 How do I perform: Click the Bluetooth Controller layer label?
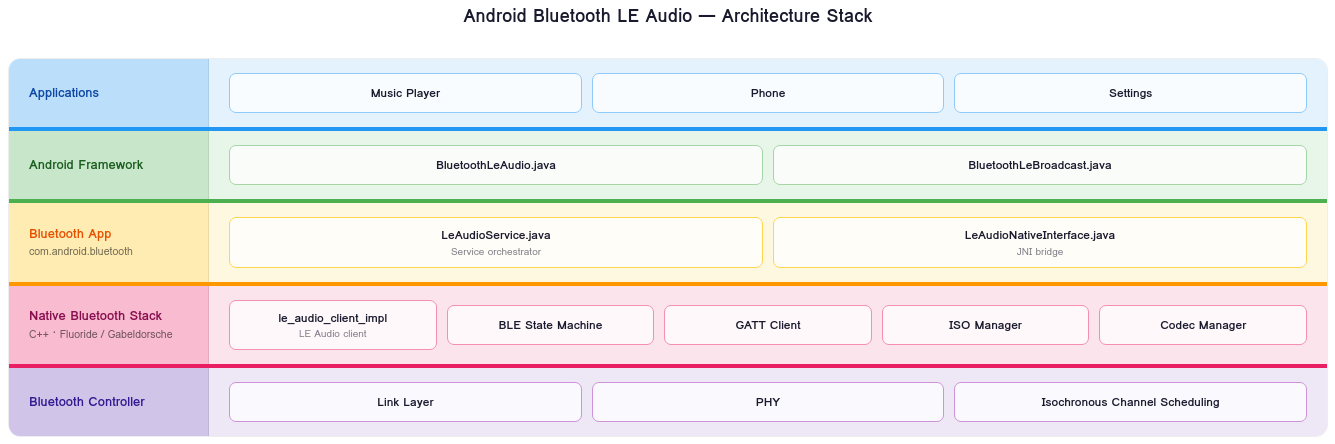coord(87,402)
